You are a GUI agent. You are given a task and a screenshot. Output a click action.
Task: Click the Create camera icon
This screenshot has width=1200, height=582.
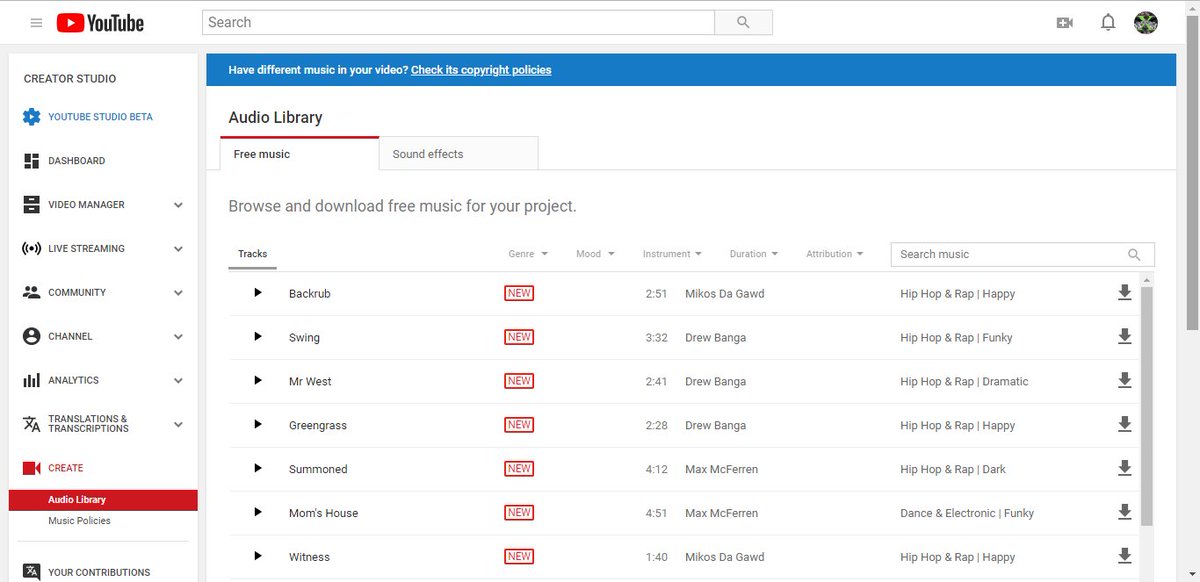(x=31, y=468)
